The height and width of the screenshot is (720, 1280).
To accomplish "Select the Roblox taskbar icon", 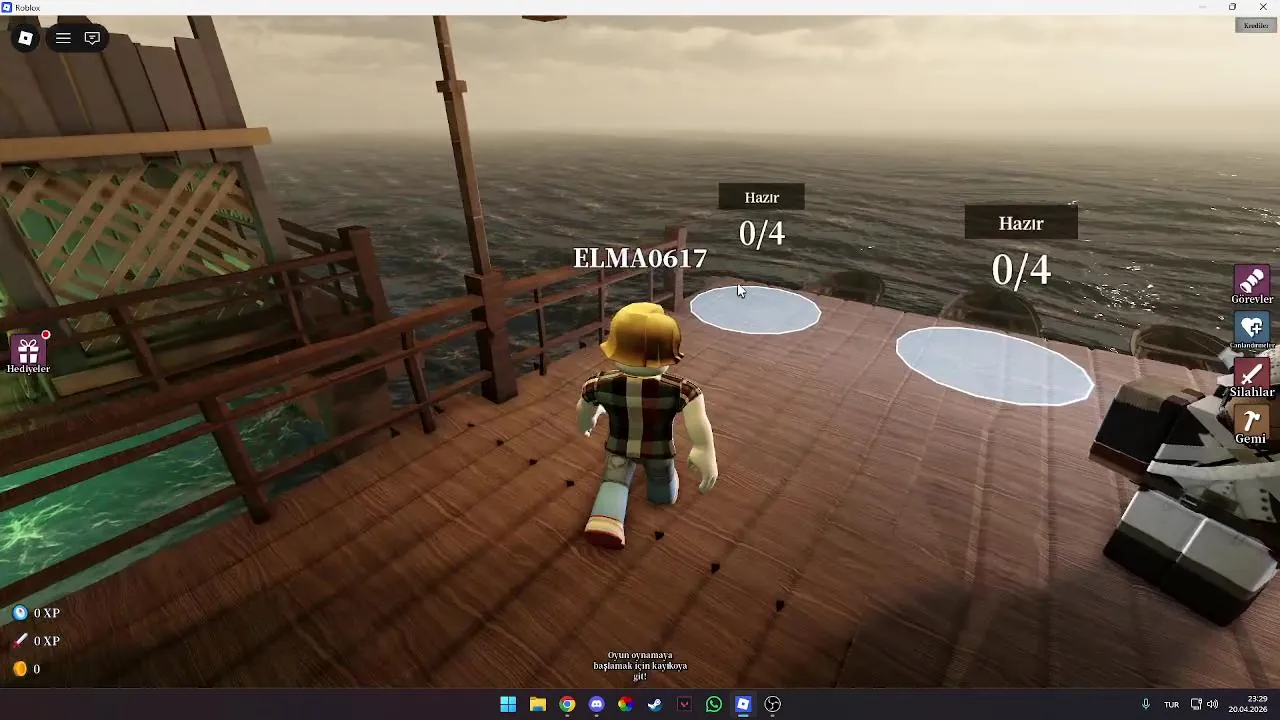I will [x=743, y=704].
